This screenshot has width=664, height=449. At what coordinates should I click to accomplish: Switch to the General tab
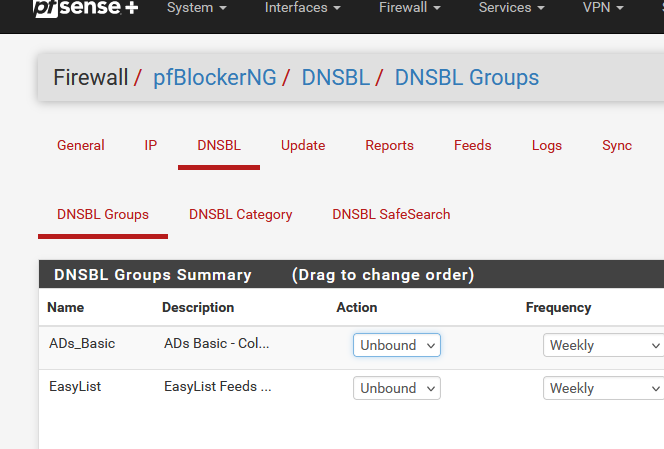pyautogui.click(x=81, y=145)
